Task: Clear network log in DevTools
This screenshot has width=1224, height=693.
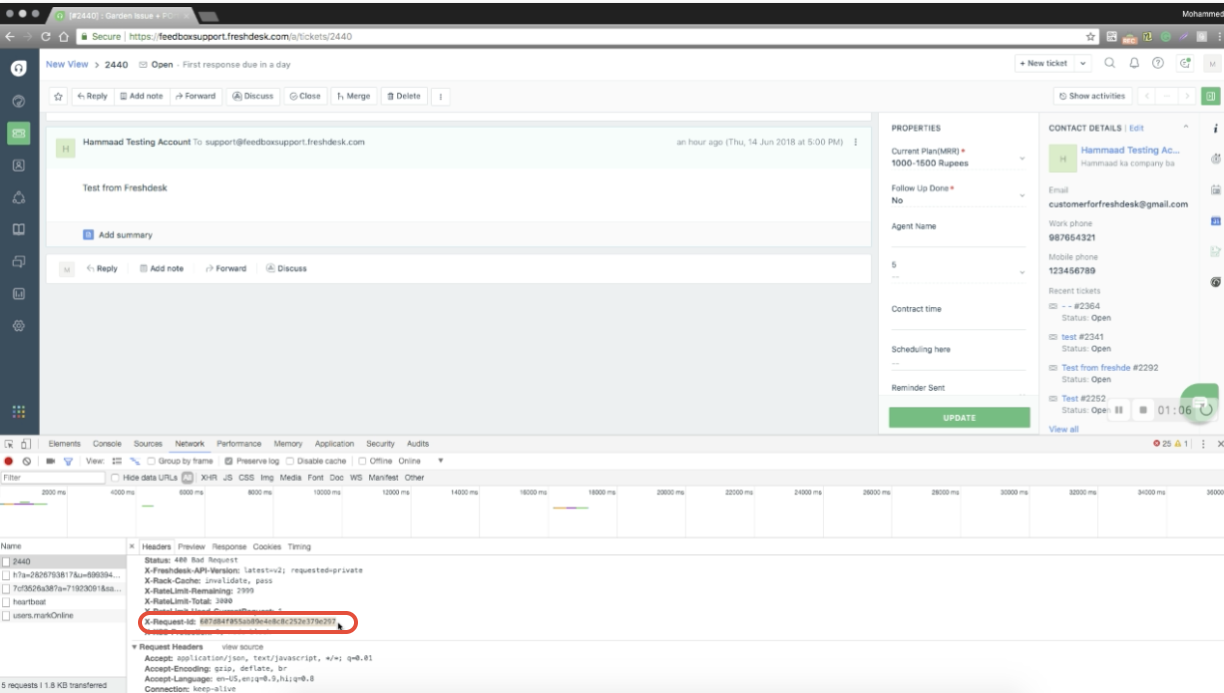Action: pos(27,461)
